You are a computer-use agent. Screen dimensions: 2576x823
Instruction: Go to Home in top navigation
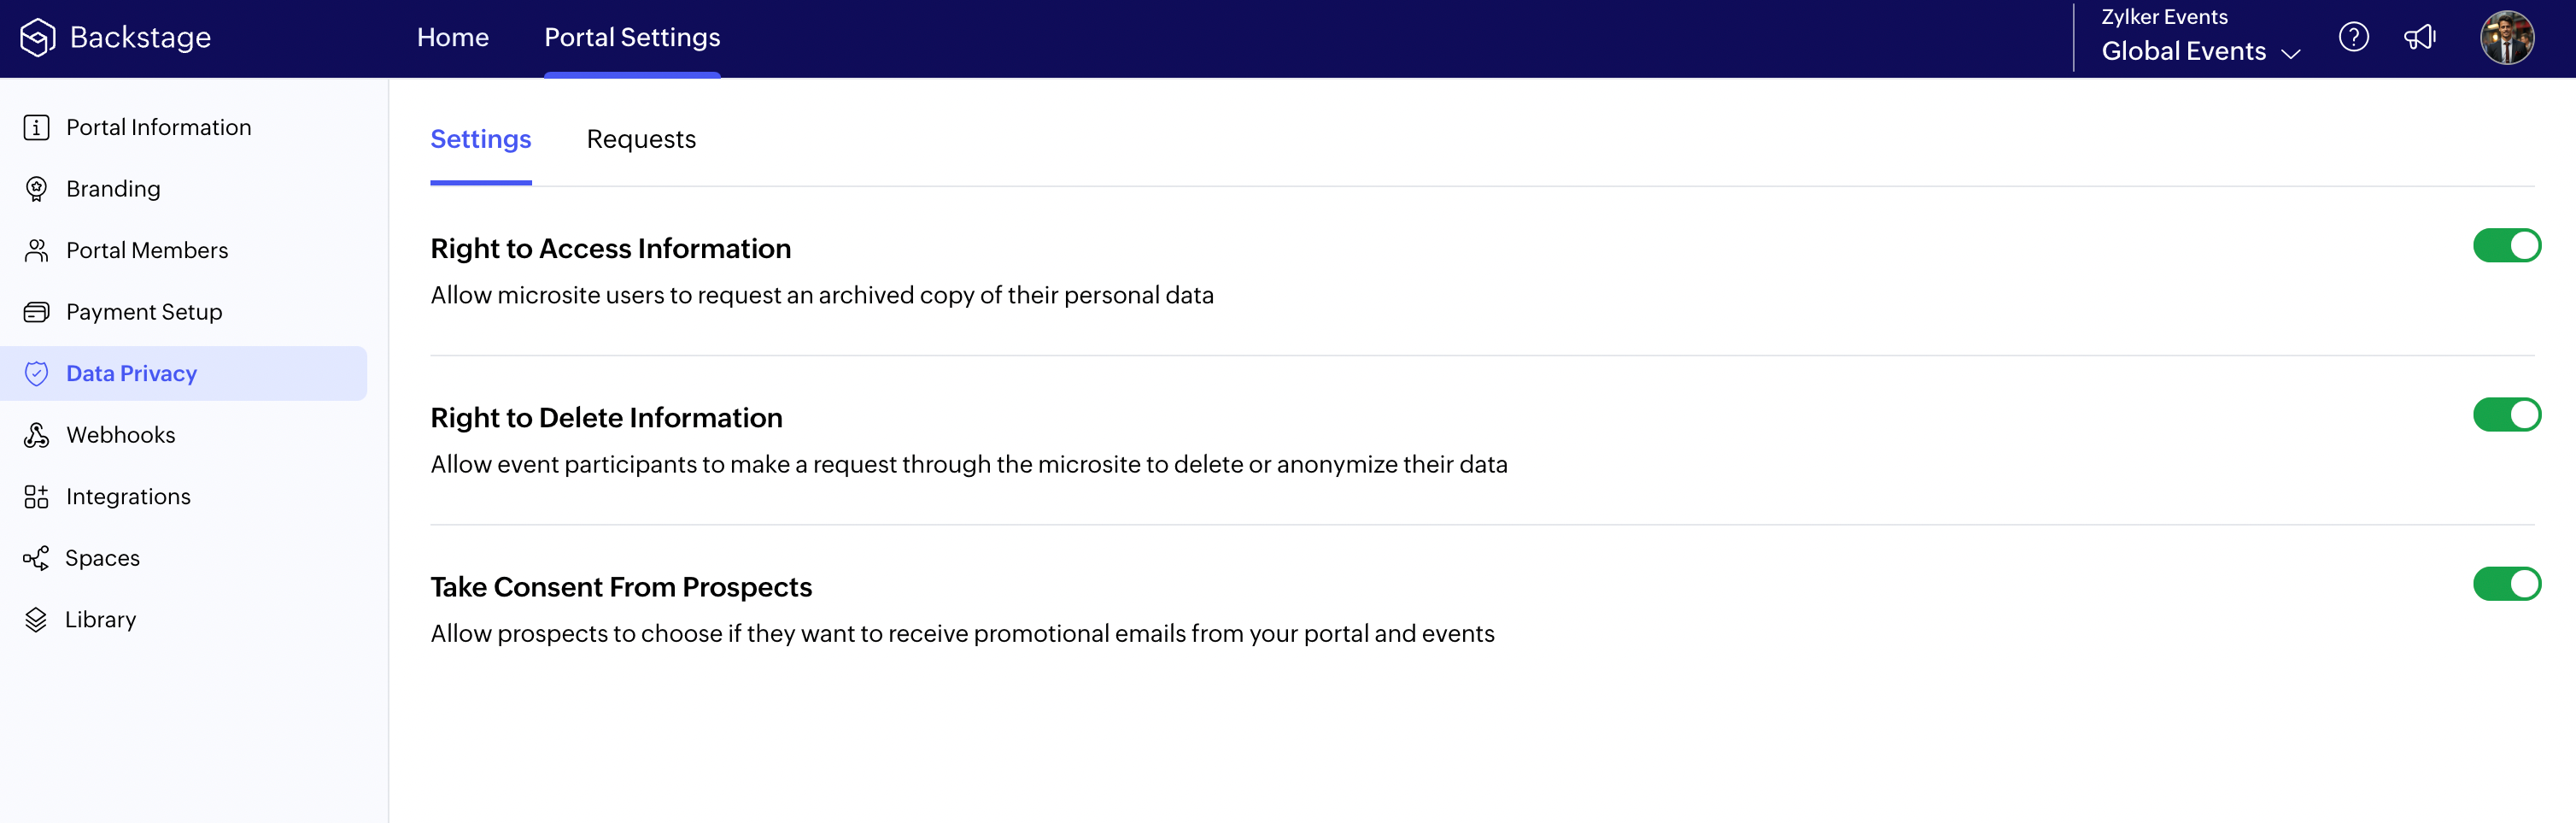point(453,38)
